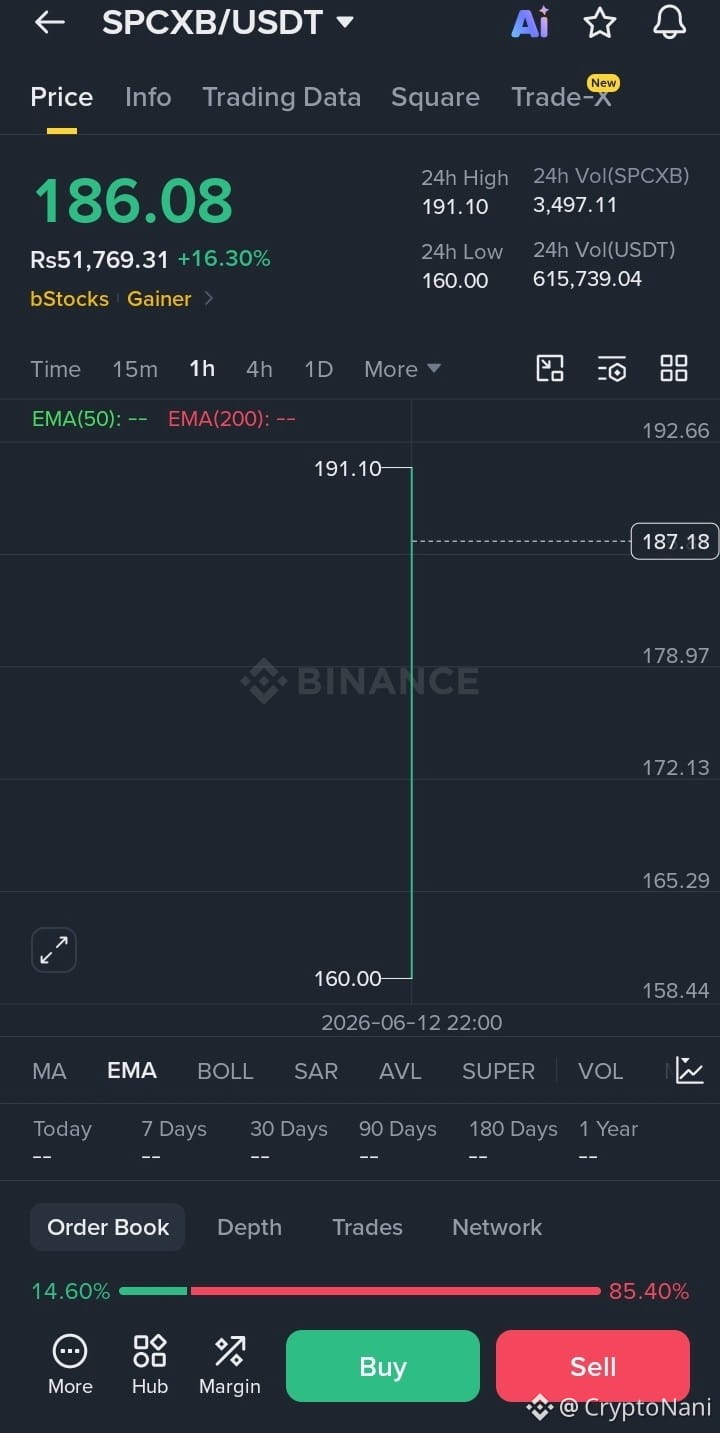
Task: Switch to the Depth tab
Action: tap(249, 1227)
